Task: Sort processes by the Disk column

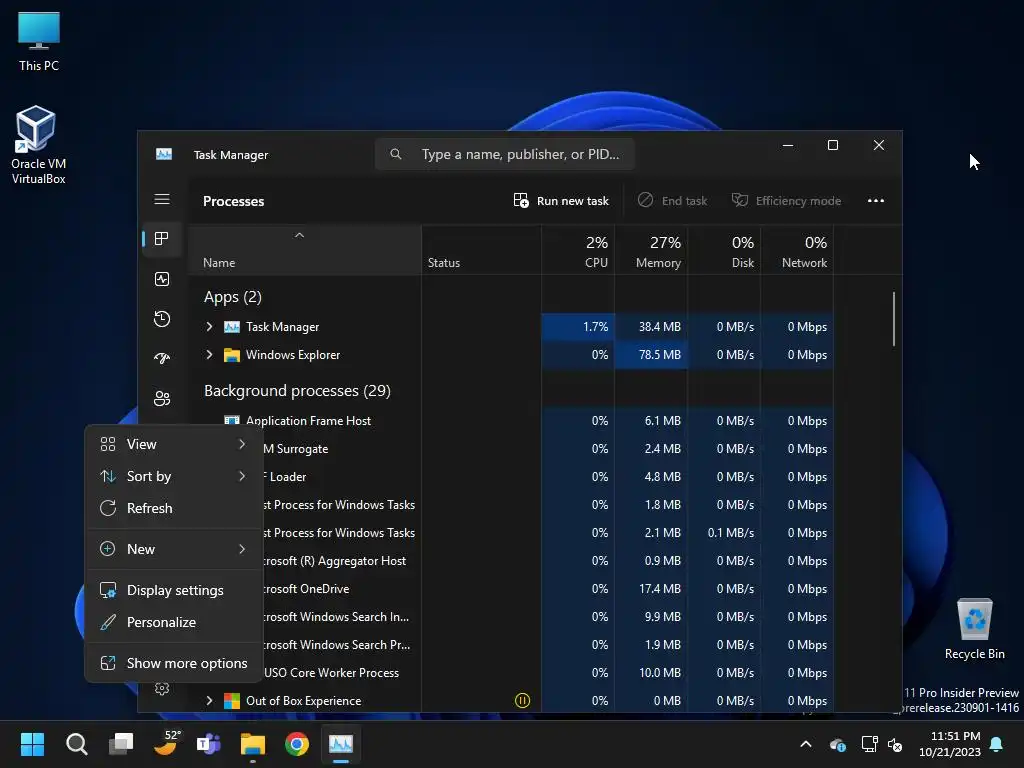Action: pos(724,251)
